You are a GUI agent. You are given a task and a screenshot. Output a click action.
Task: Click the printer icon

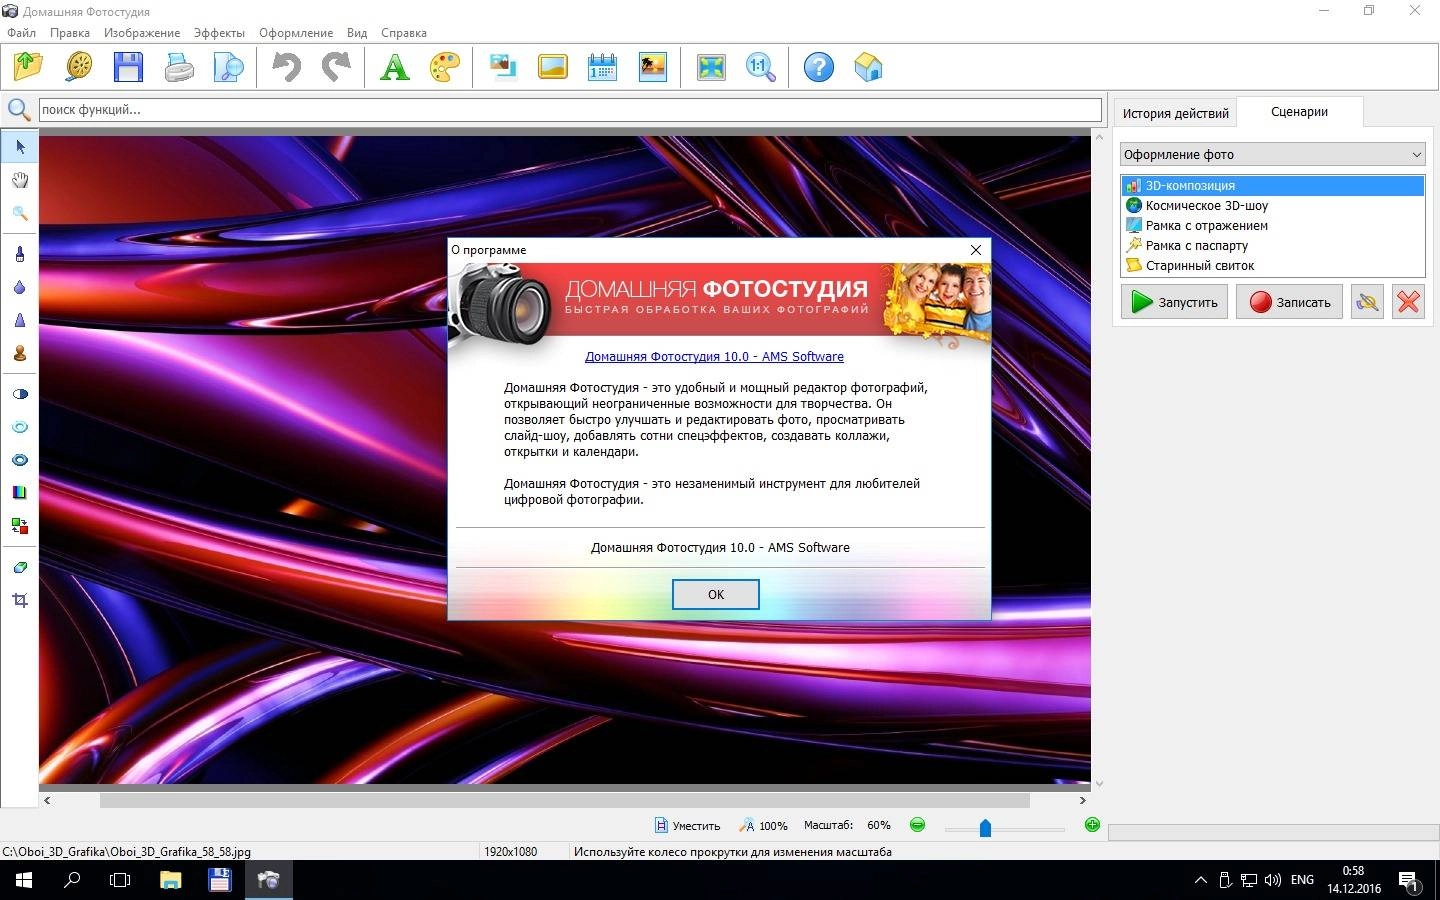[179, 67]
